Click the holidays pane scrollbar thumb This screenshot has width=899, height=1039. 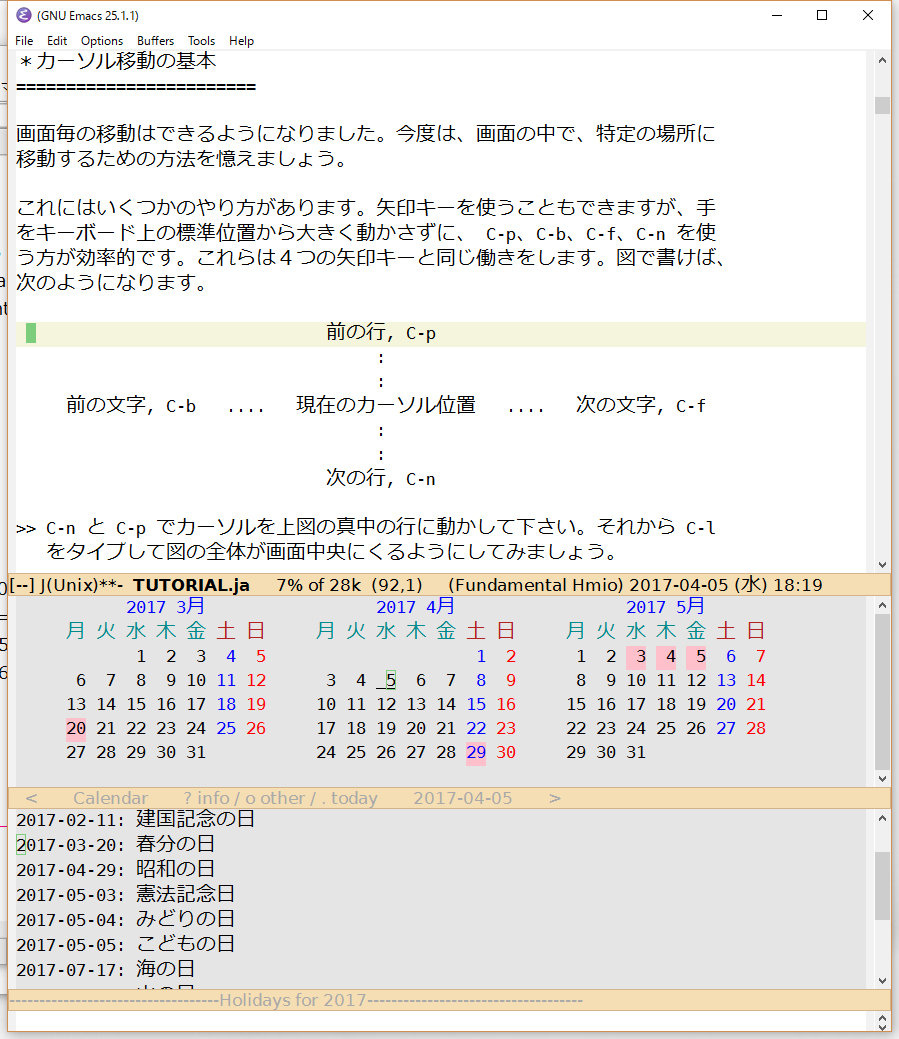[882, 886]
